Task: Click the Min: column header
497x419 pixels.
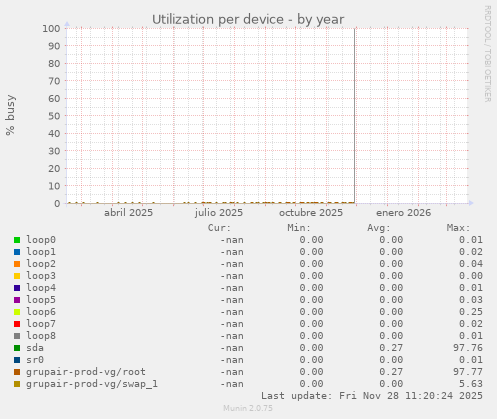Action: pyautogui.click(x=299, y=228)
